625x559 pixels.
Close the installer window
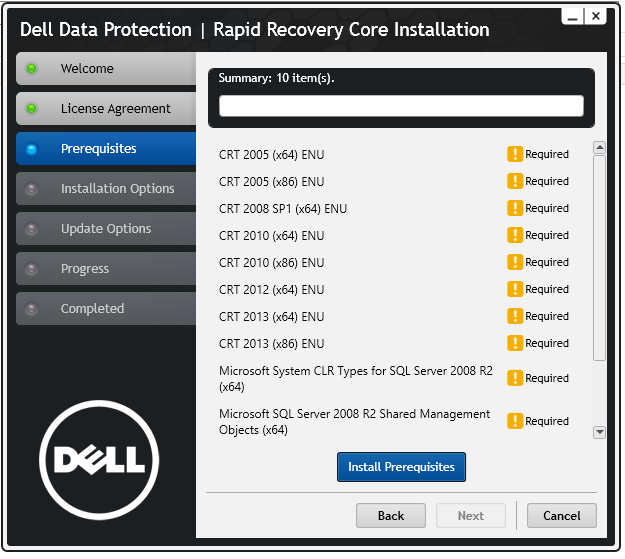[x=596, y=16]
